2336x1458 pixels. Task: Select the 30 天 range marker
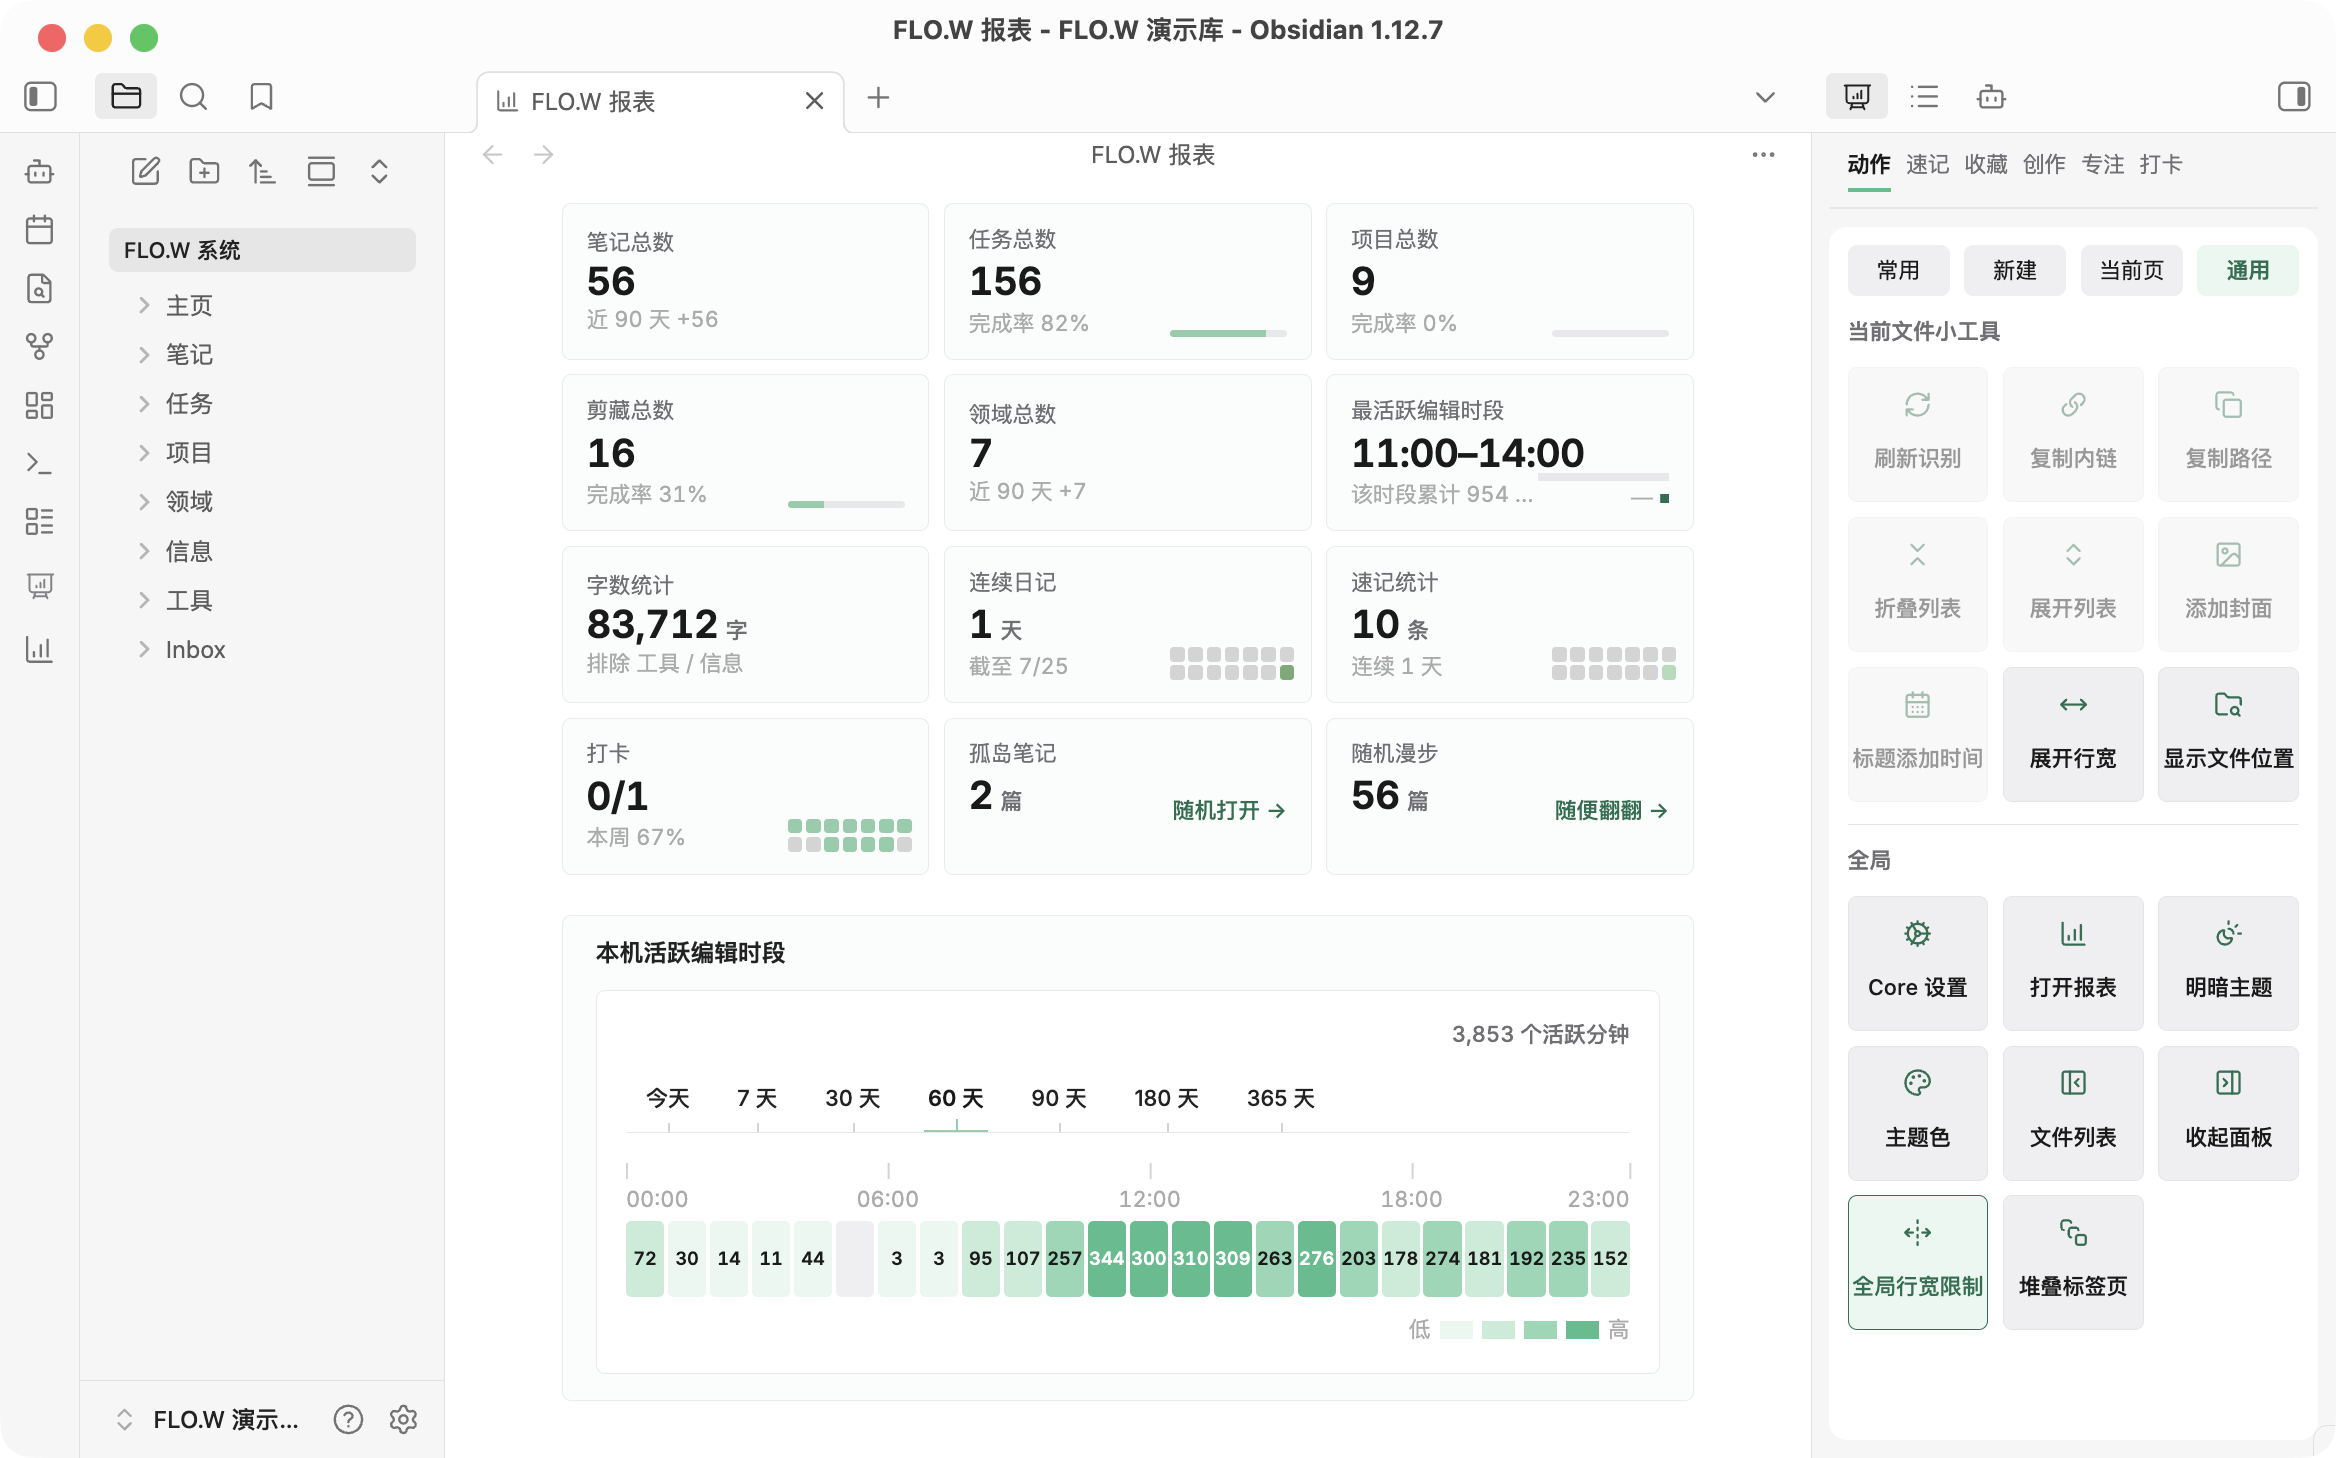(x=853, y=1098)
